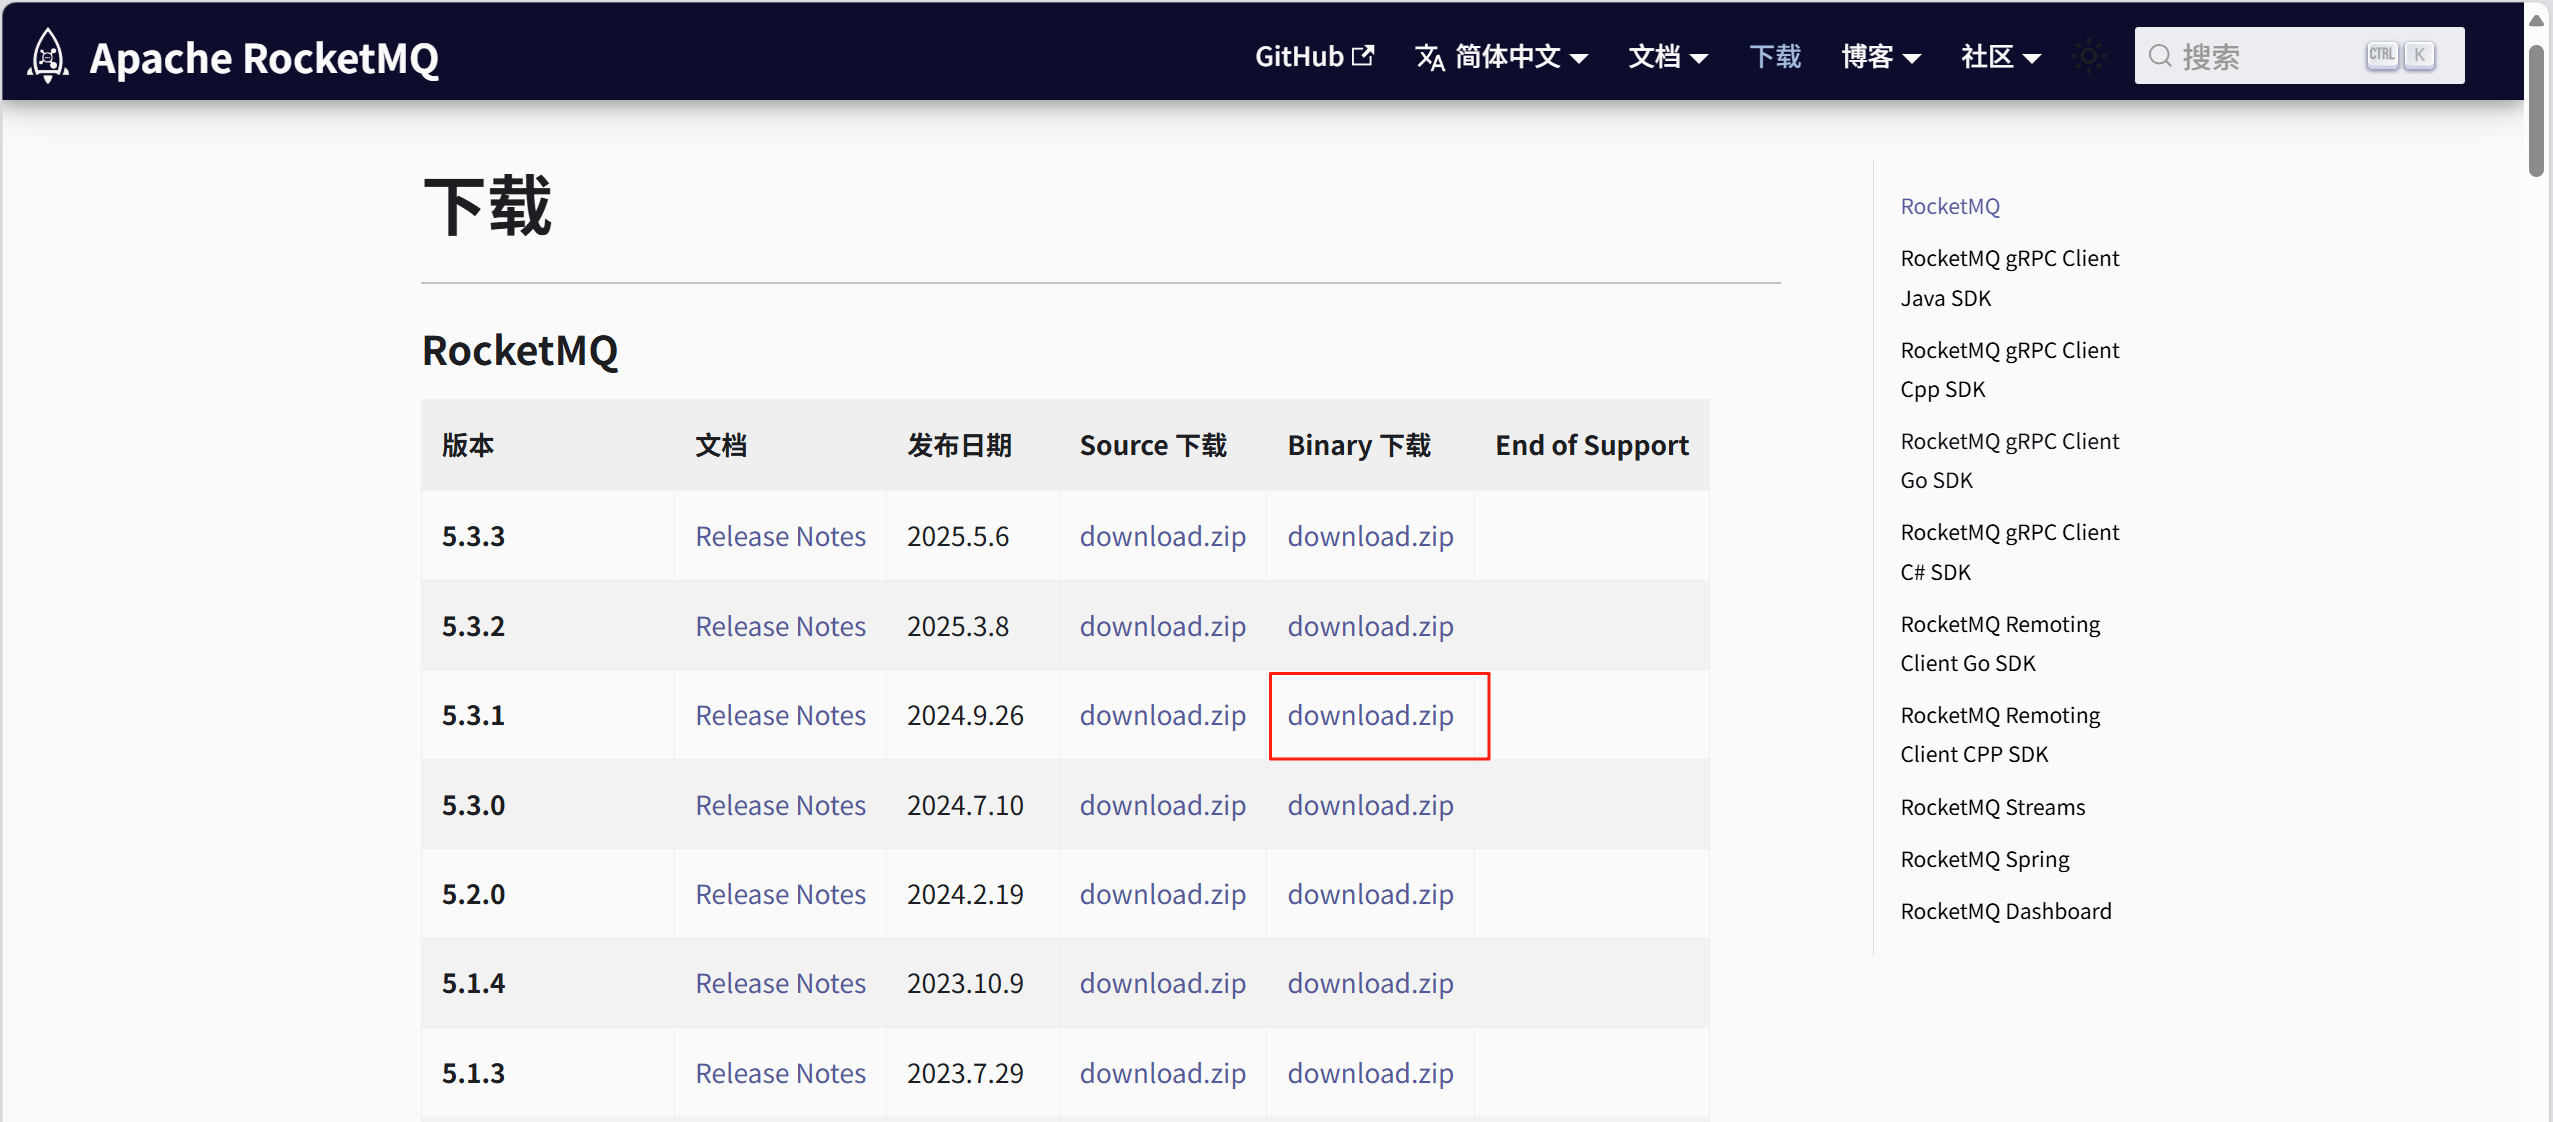
Task: Click the magnifier icon in the search box
Action: coord(2162,57)
